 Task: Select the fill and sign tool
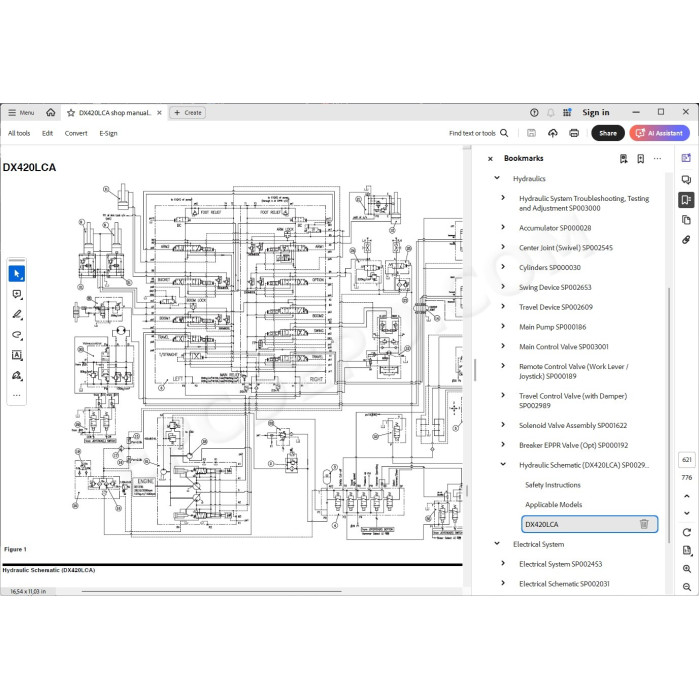pos(17,375)
